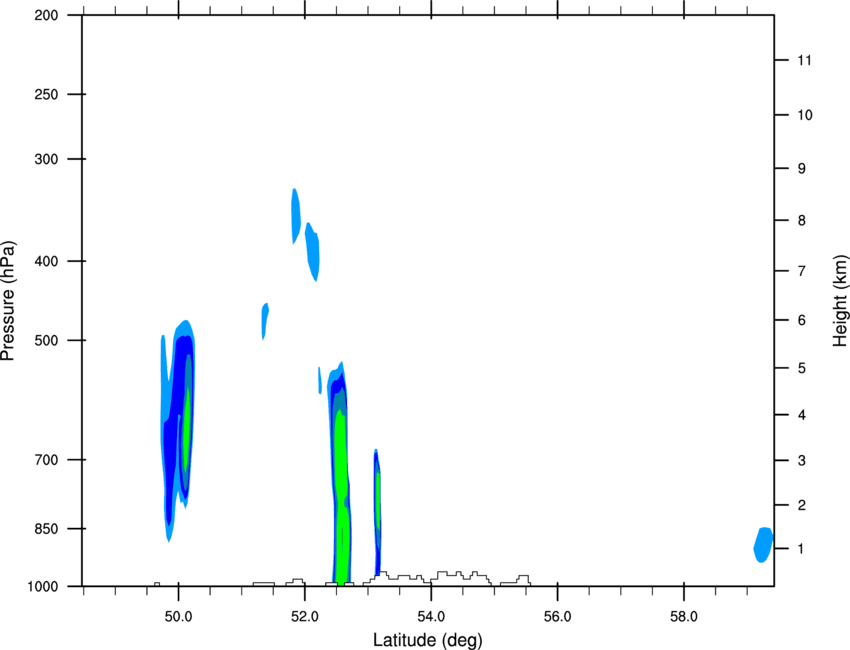Click the 5 km height tick label
850x650 pixels.
click(802, 368)
